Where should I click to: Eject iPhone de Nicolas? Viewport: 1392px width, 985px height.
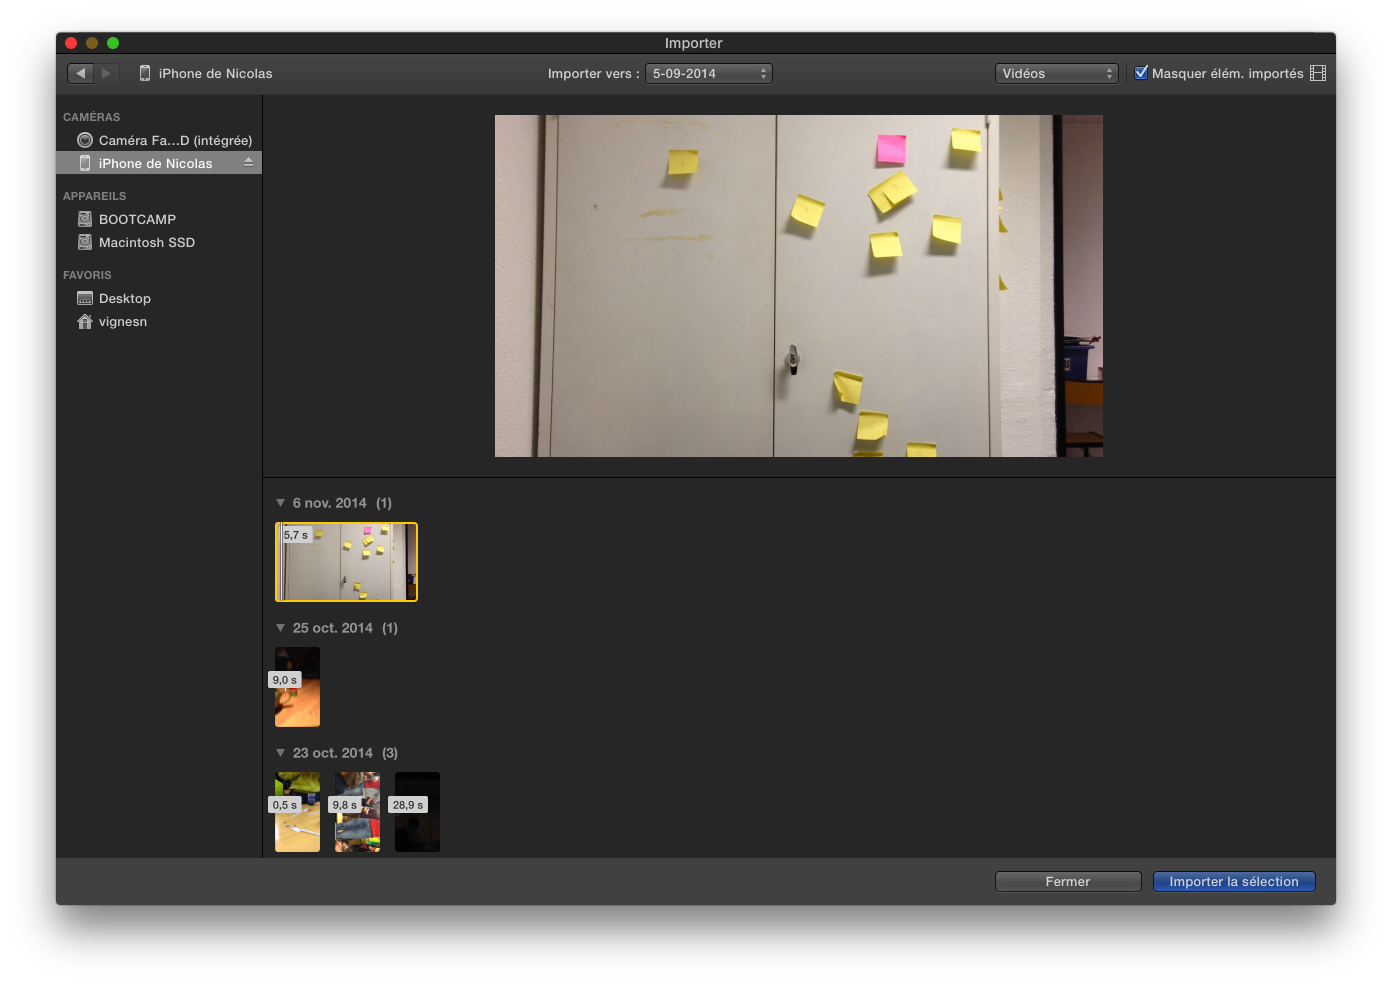(x=248, y=162)
